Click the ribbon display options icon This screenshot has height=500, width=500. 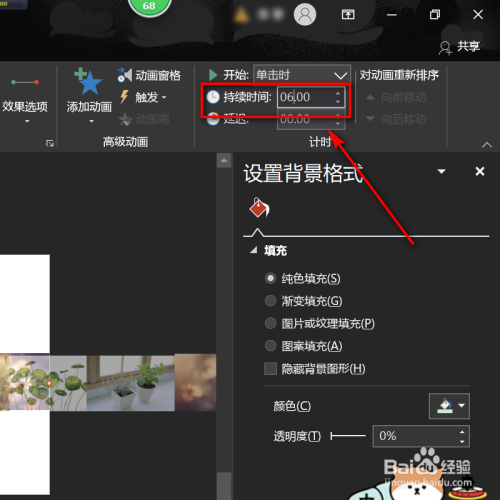348,14
